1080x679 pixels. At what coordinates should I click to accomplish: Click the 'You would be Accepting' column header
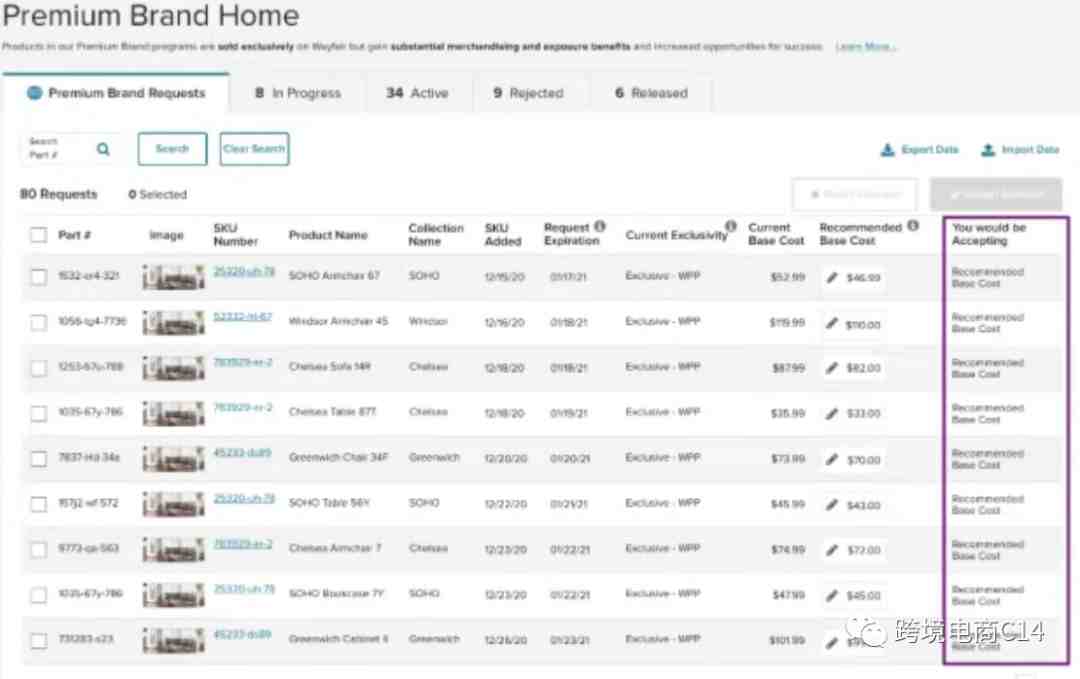point(989,234)
